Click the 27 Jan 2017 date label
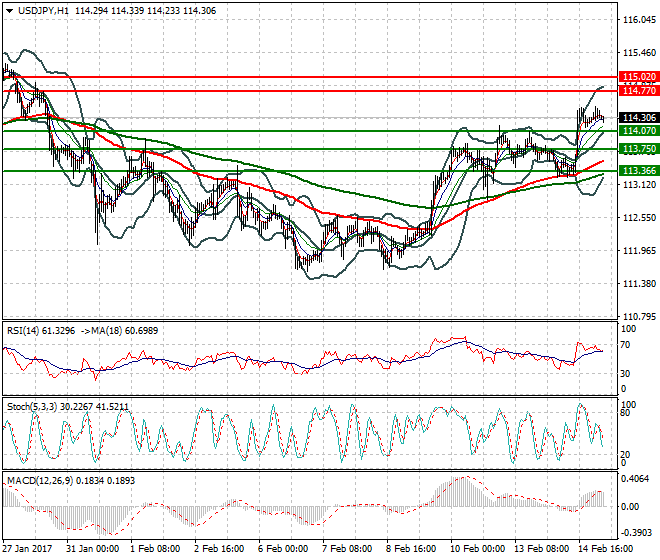Image resolution: width=660 pixels, height=560 pixels. tap(27, 549)
